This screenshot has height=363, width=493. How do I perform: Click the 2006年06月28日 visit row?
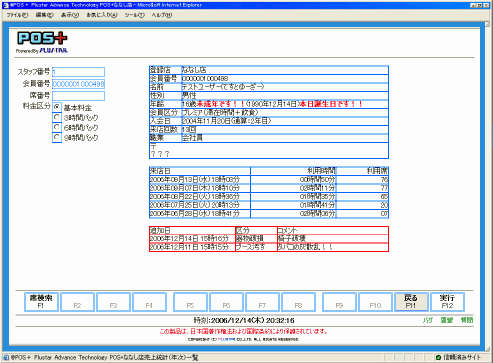pos(269,214)
